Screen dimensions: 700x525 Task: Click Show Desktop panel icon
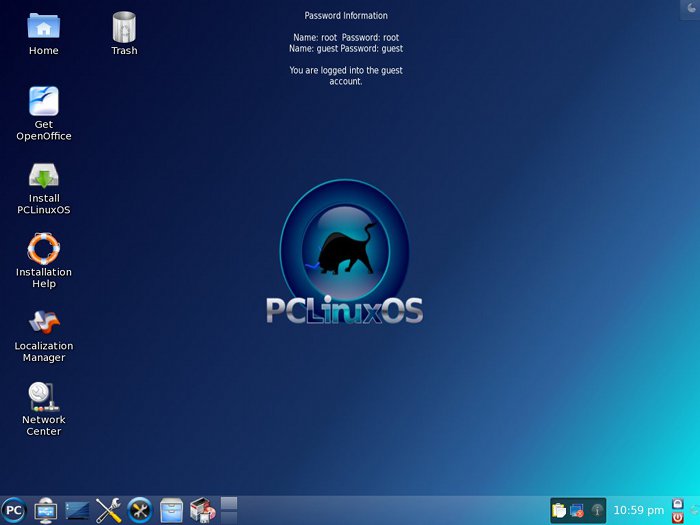77,511
